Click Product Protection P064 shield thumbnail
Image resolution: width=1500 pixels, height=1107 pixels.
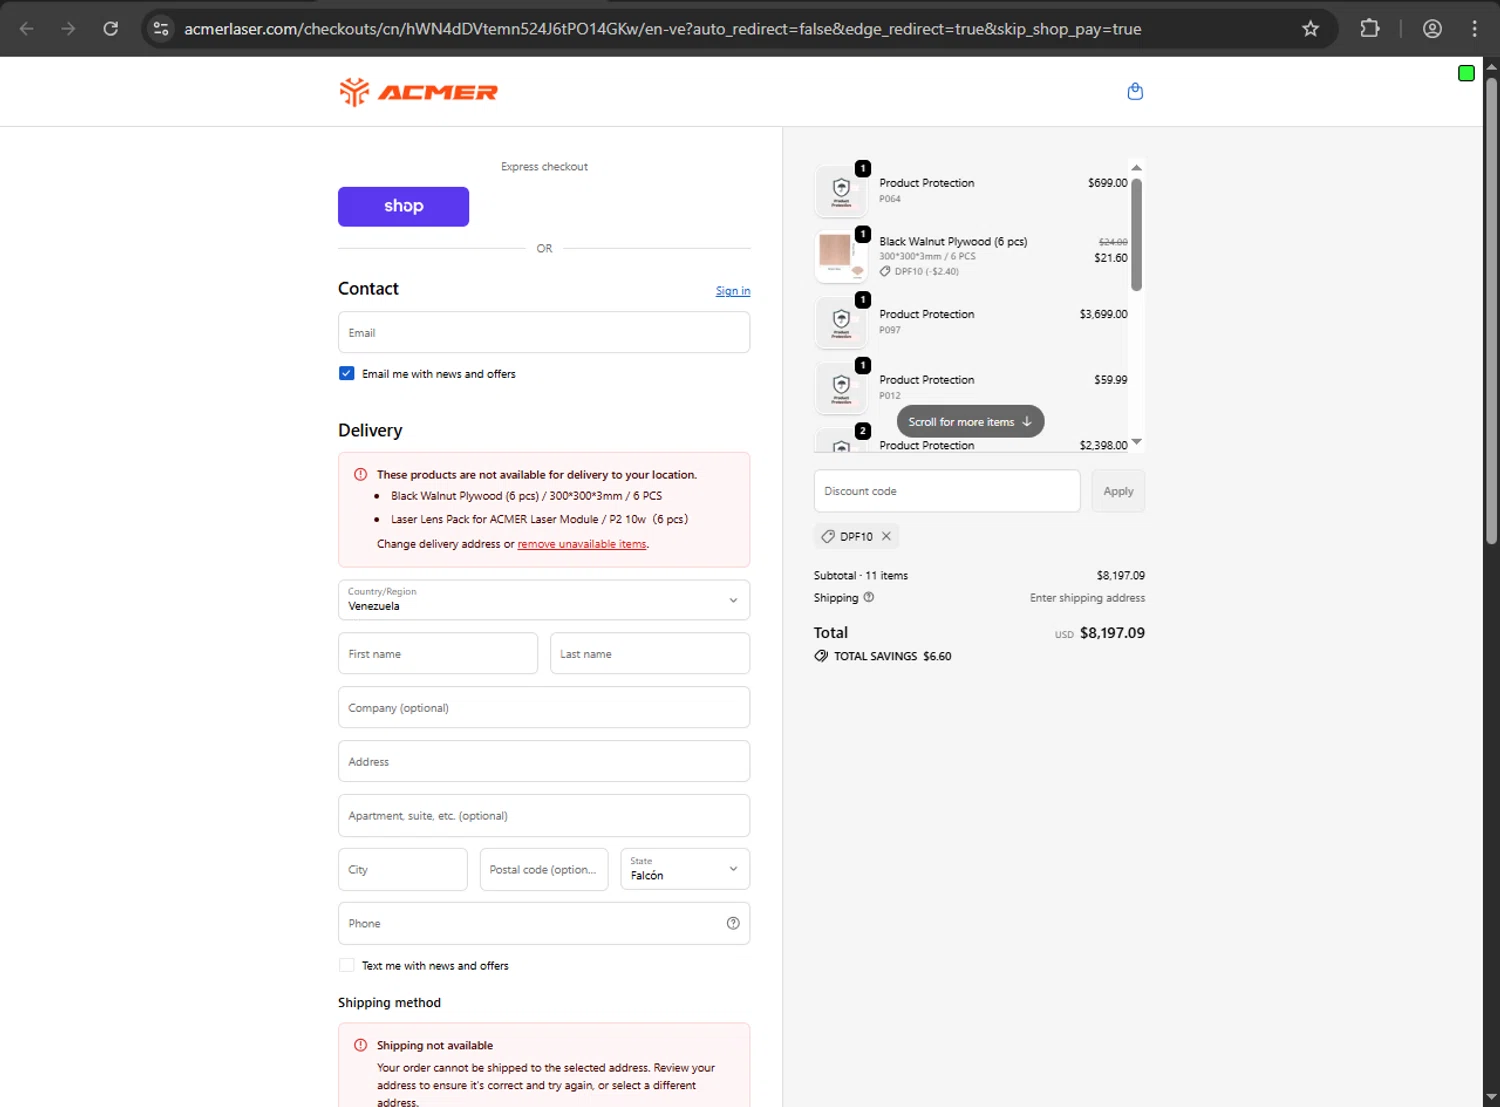click(x=842, y=190)
